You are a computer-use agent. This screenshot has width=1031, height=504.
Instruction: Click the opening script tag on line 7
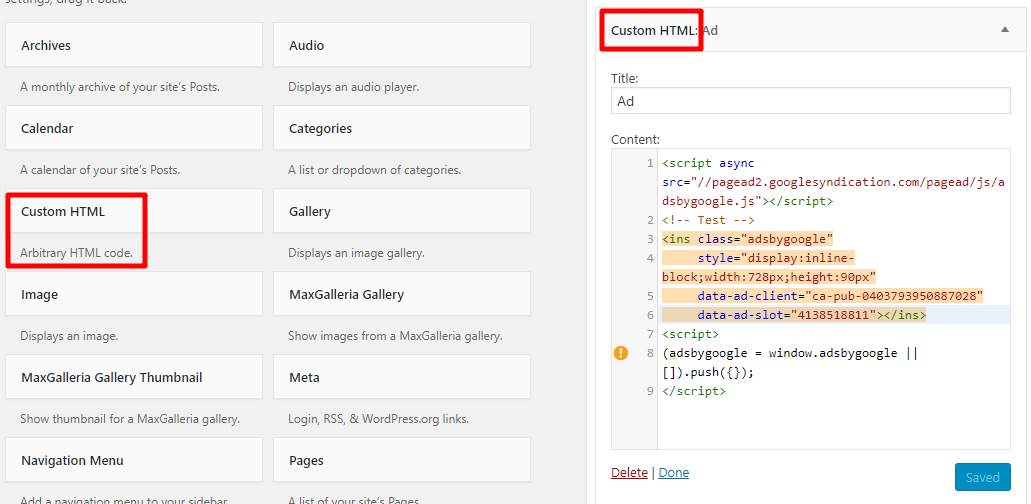coord(690,334)
